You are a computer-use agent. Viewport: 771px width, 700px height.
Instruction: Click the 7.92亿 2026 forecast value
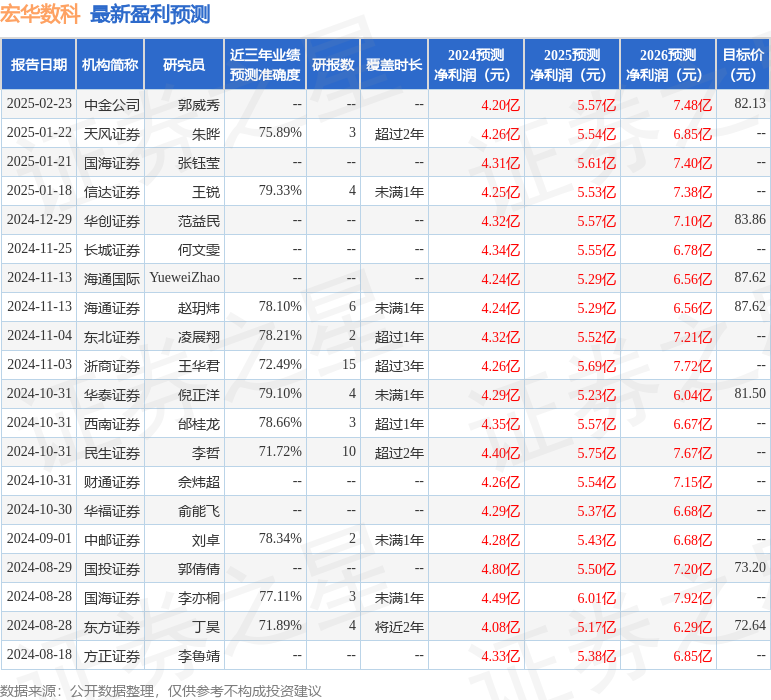(x=692, y=598)
